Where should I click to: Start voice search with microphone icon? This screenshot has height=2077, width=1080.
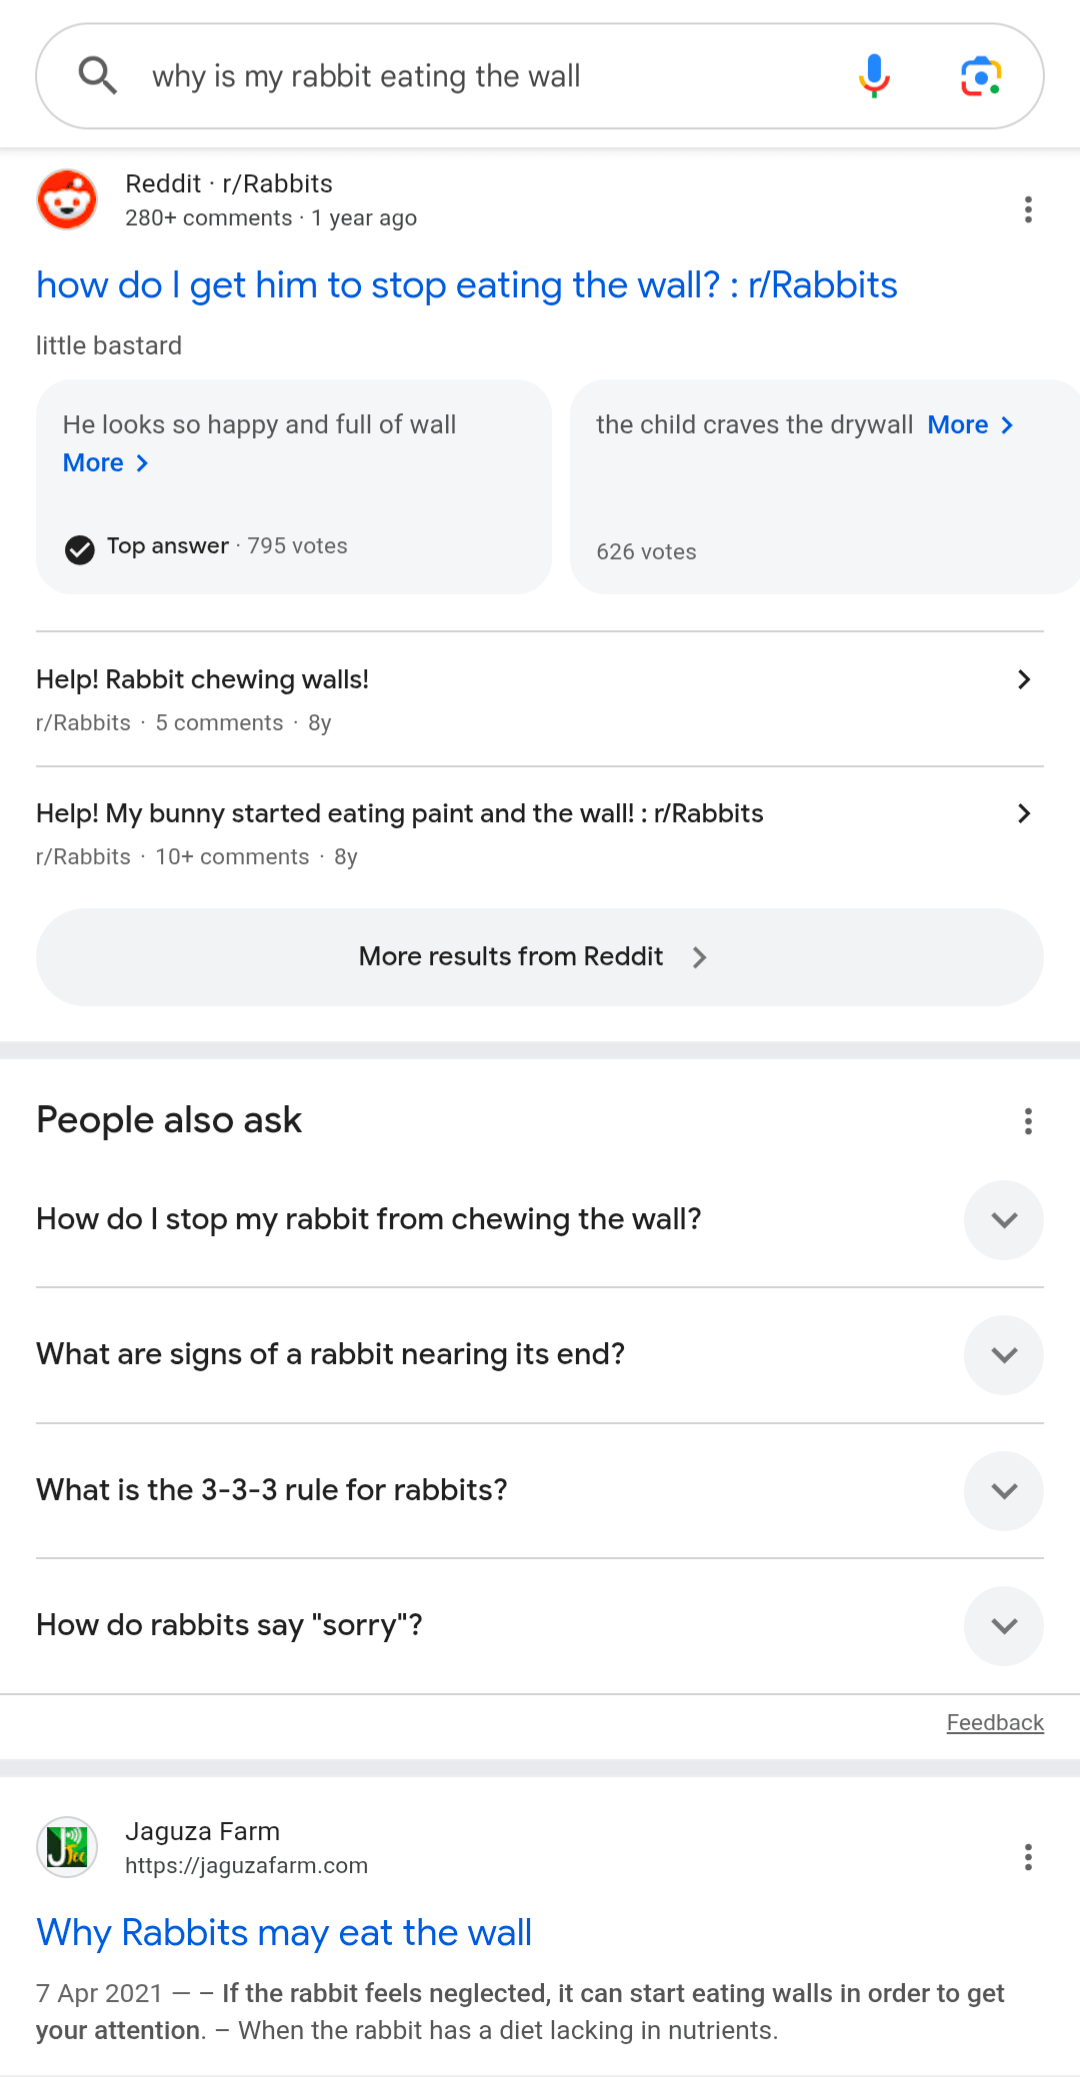click(x=874, y=76)
